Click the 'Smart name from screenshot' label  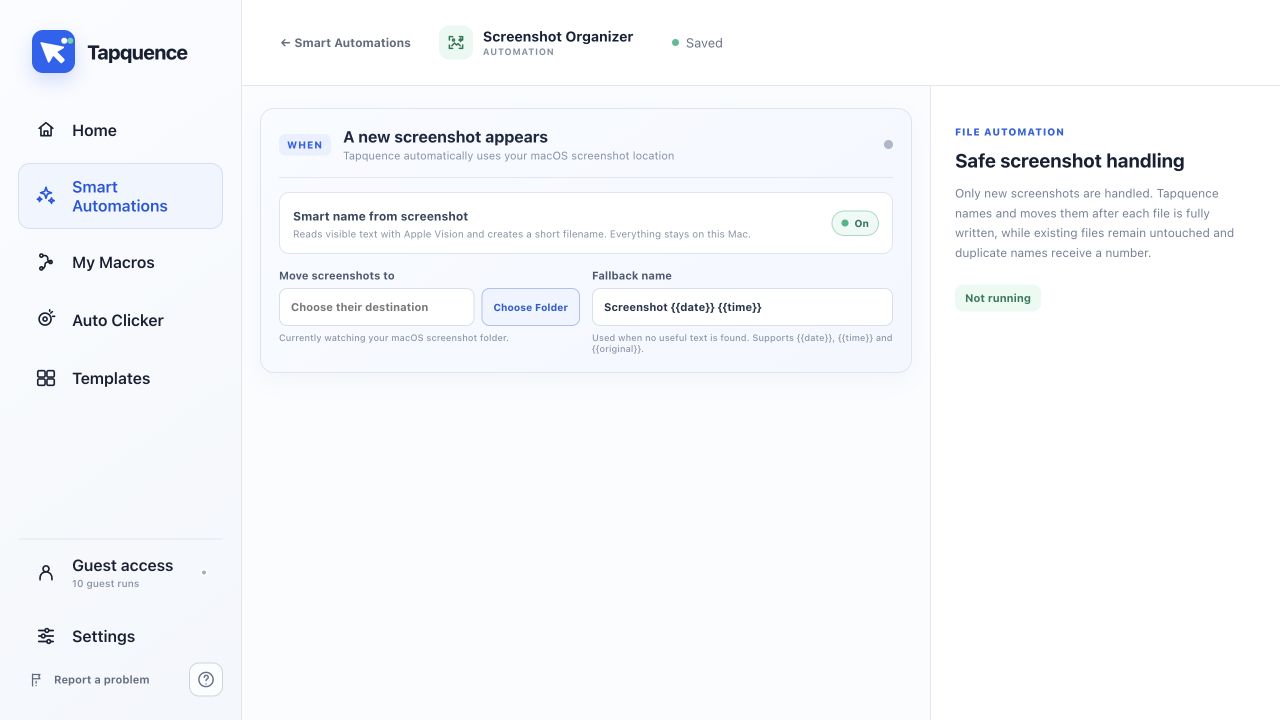(380, 216)
